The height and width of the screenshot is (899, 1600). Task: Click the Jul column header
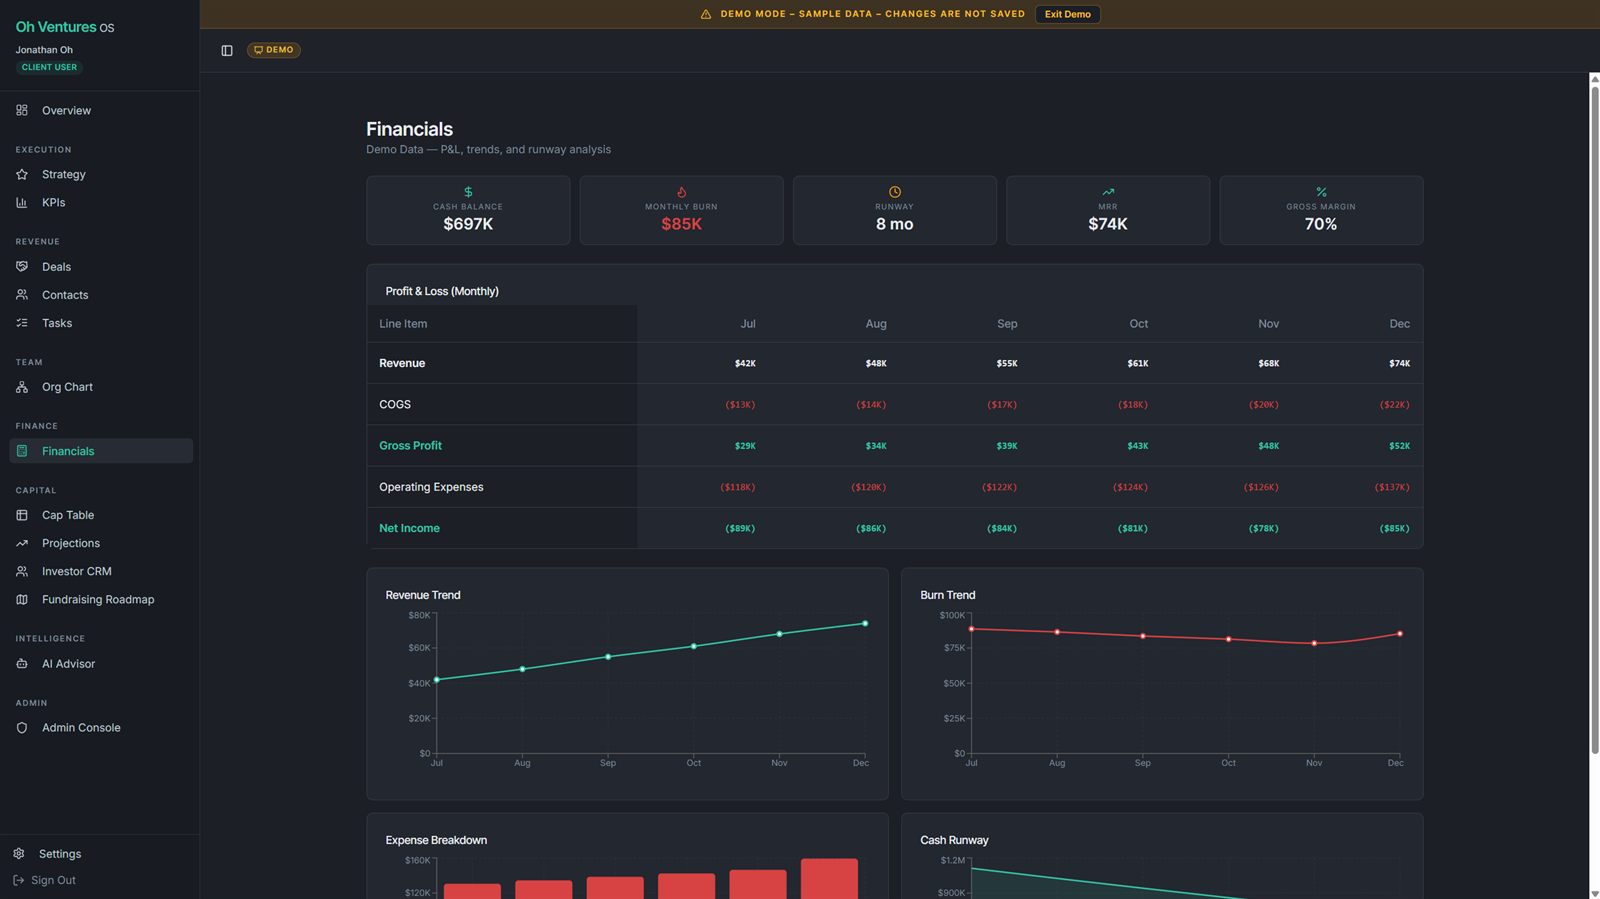point(748,324)
